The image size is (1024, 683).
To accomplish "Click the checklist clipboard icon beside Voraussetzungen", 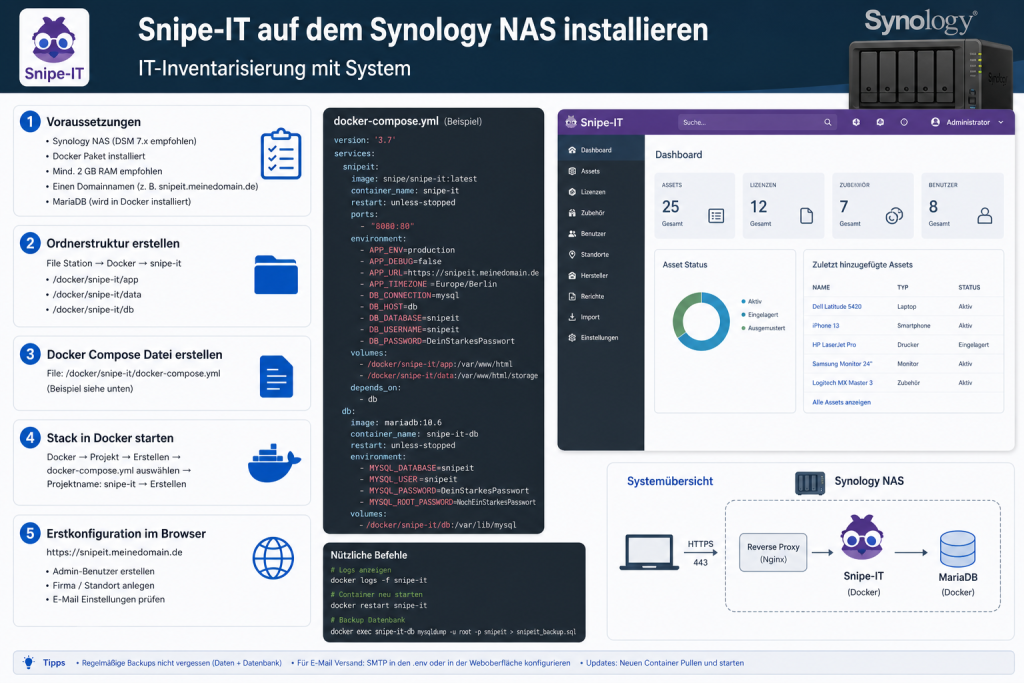I will coord(281,154).
